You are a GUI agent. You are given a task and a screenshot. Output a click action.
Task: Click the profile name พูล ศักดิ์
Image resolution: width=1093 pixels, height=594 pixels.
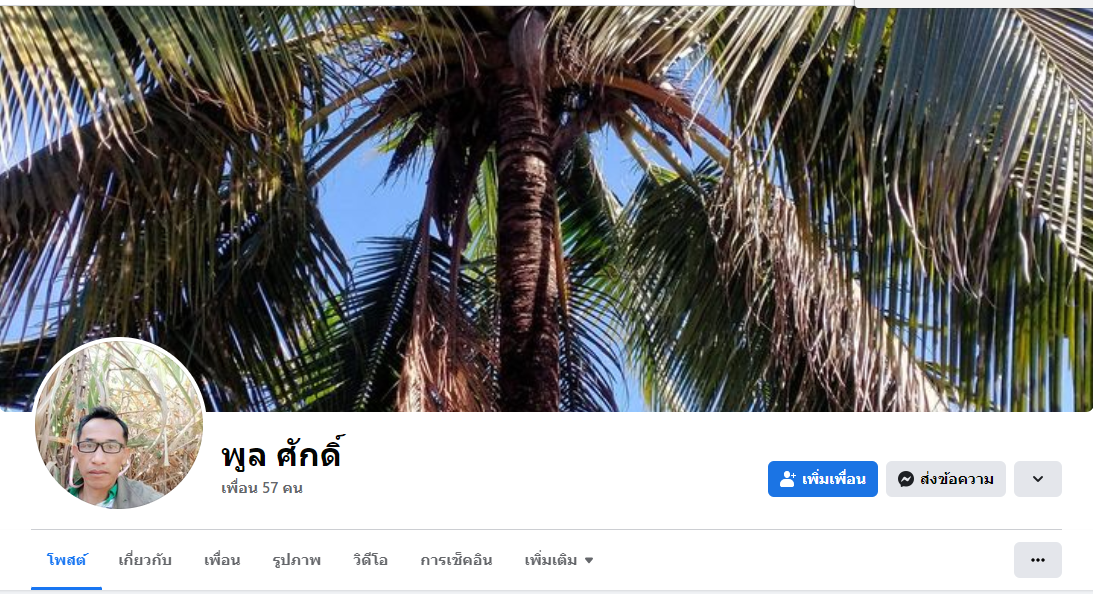(282, 453)
